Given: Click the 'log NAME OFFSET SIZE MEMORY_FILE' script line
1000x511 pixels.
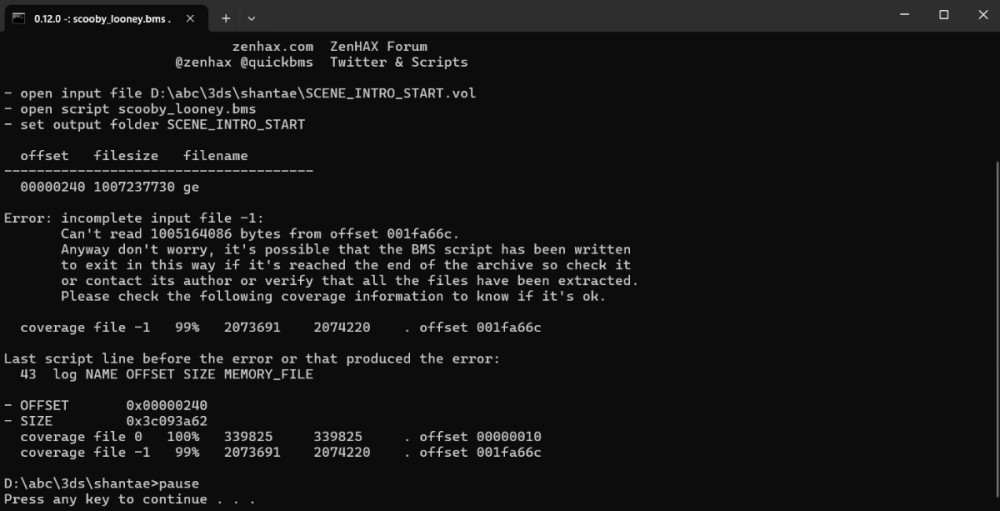Looking at the screenshot, I should pos(183,374).
